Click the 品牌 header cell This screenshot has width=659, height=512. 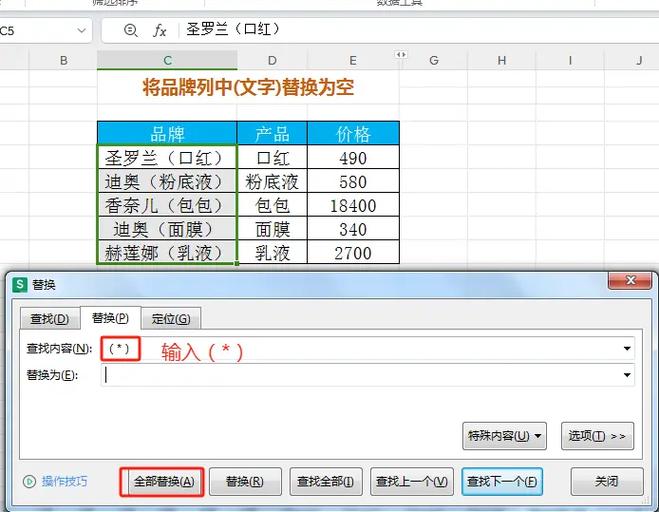pos(167,133)
